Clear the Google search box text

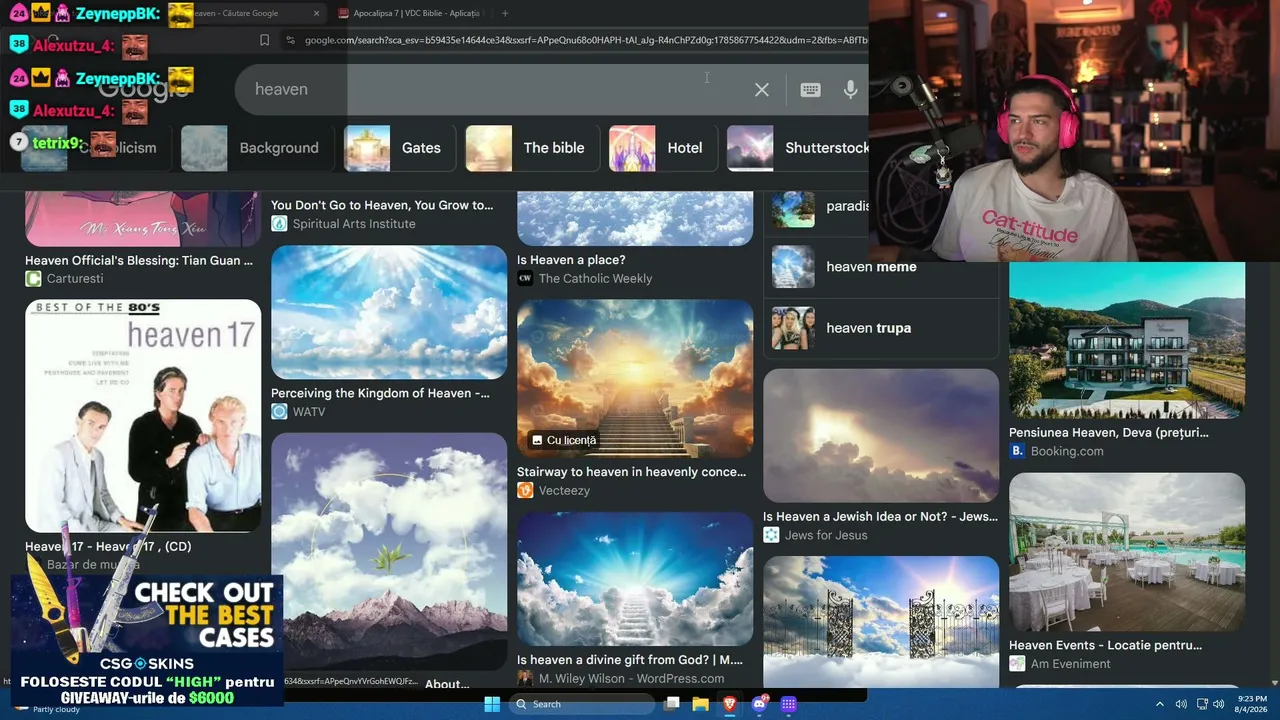[x=762, y=89]
